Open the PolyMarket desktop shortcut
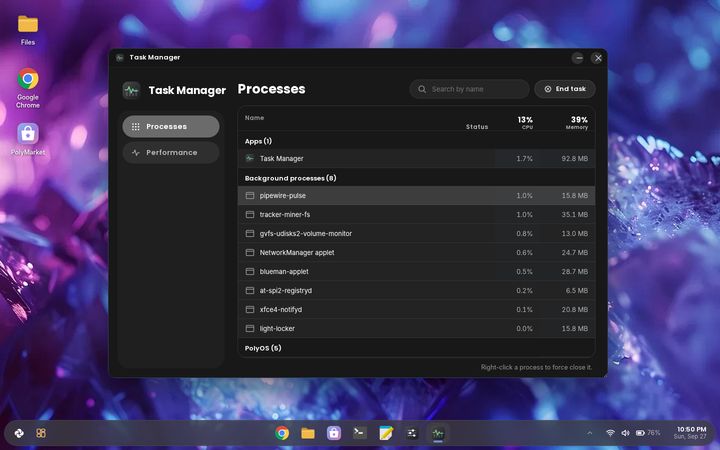 click(x=28, y=140)
